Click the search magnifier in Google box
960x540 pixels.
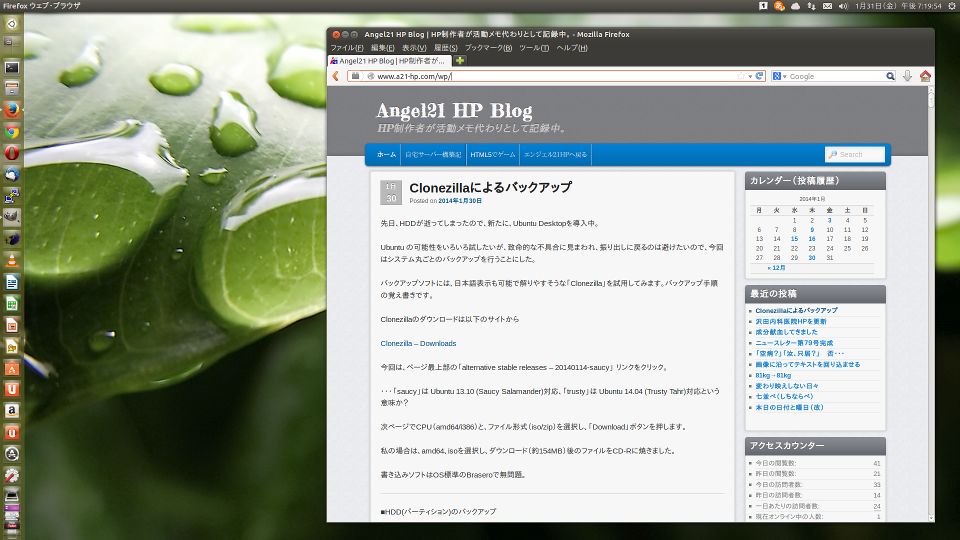click(890, 77)
